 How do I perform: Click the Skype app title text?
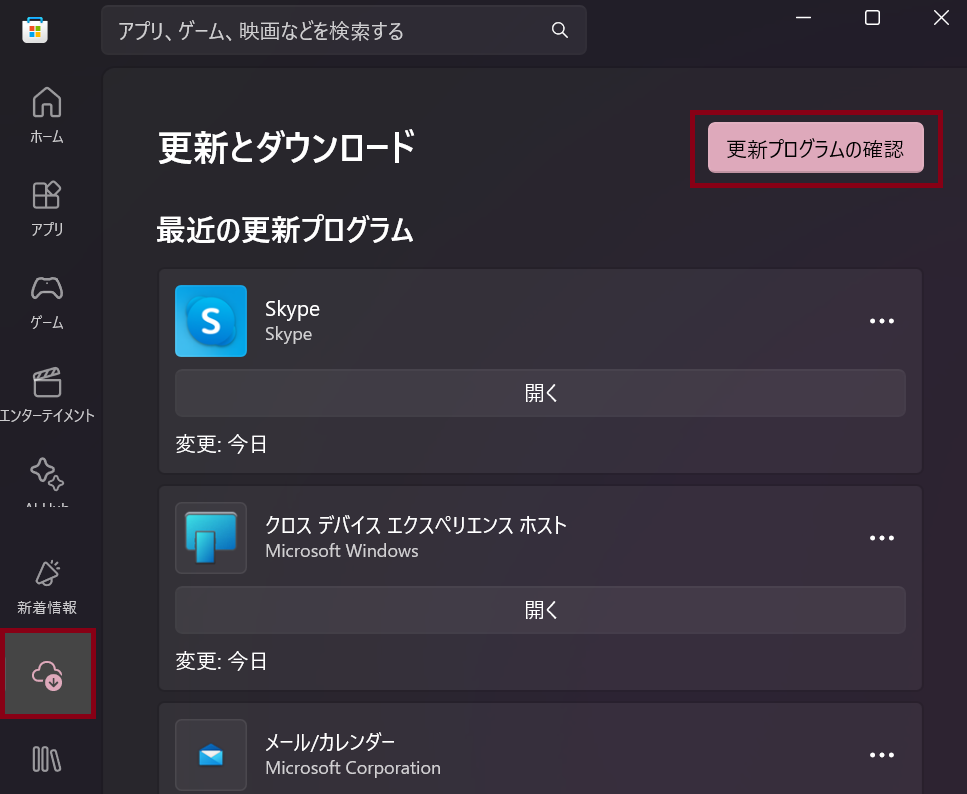(x=292, y=309)
